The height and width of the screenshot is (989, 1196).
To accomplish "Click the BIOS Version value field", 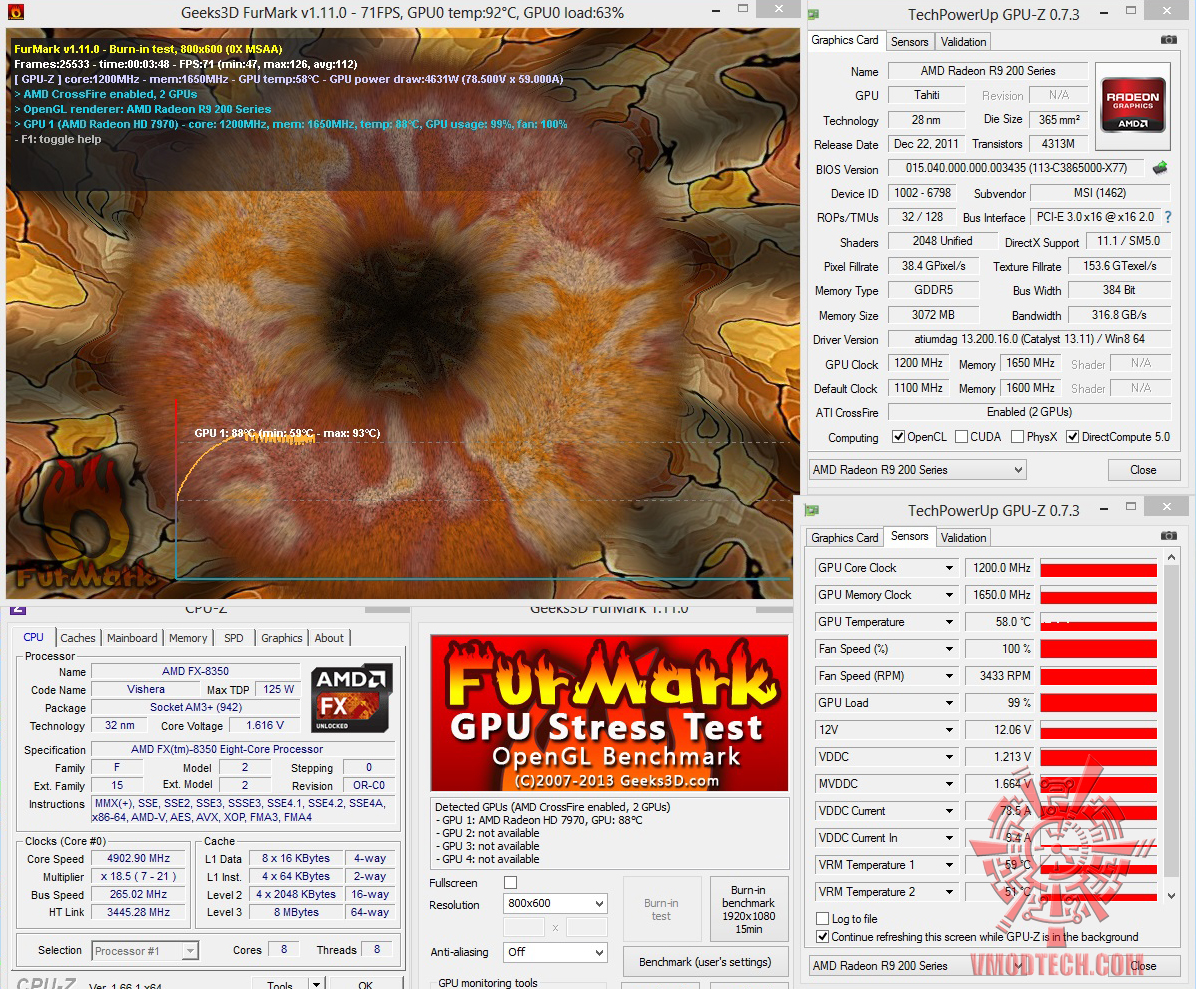I will [x=1016, y=168].
